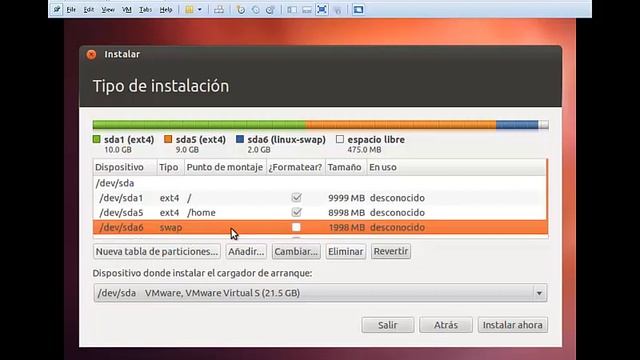Viewport: 640px width, 360px height.
Task: Click the Eliminar button
Action: pyautogui.click(x=345, y=251)
